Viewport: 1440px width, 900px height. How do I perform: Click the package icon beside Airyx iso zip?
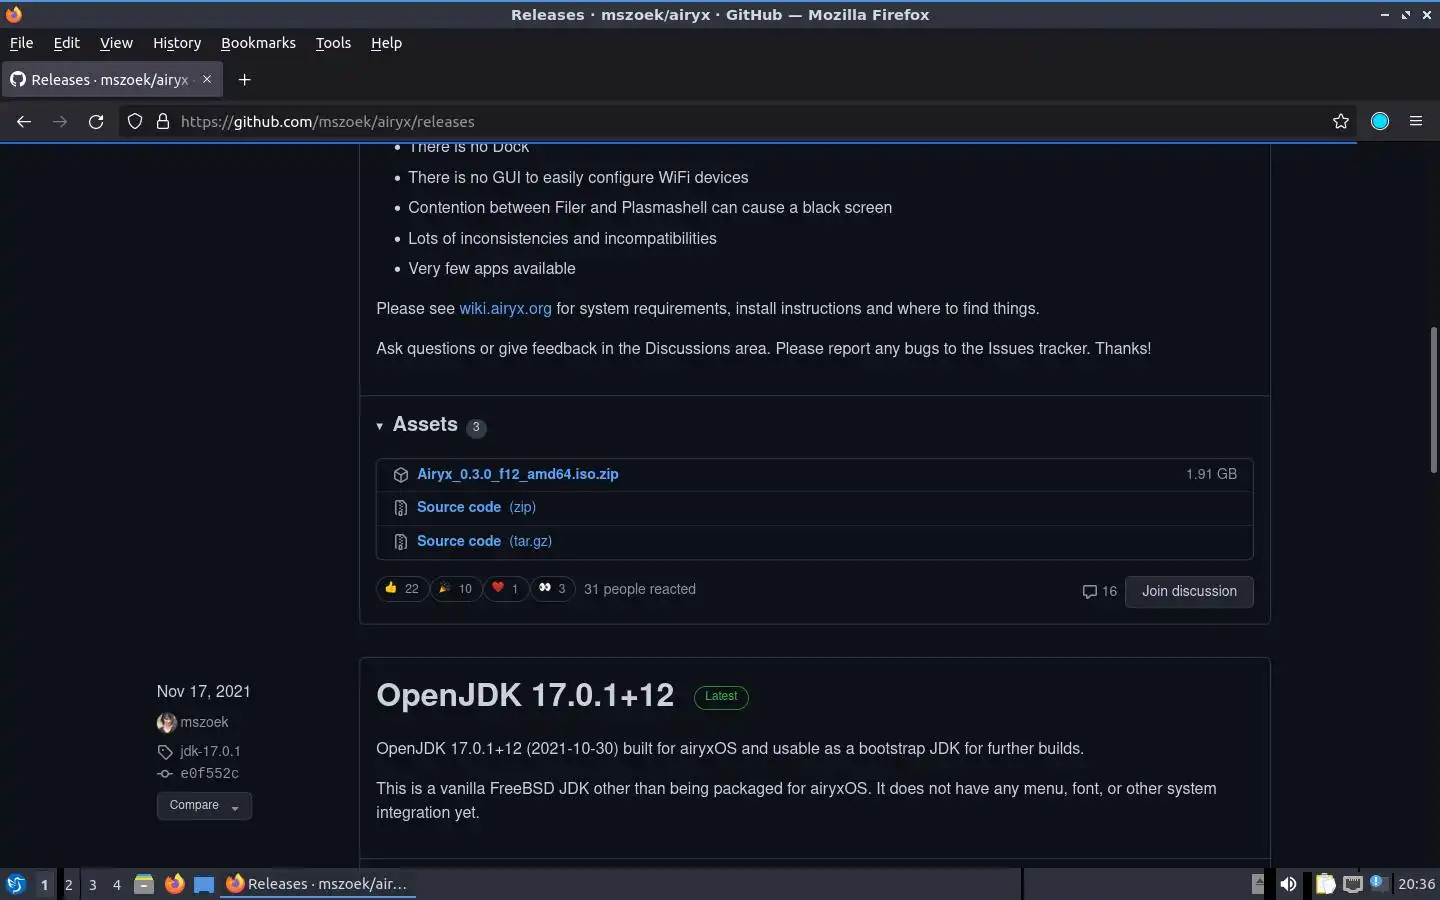click(401, 475)
